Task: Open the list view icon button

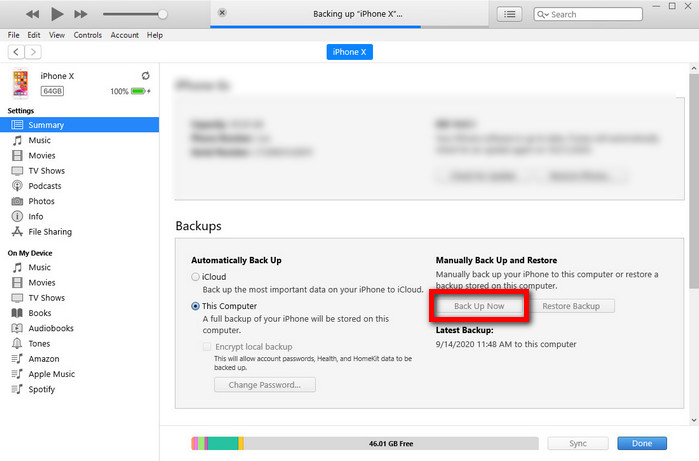Action: 510,14
